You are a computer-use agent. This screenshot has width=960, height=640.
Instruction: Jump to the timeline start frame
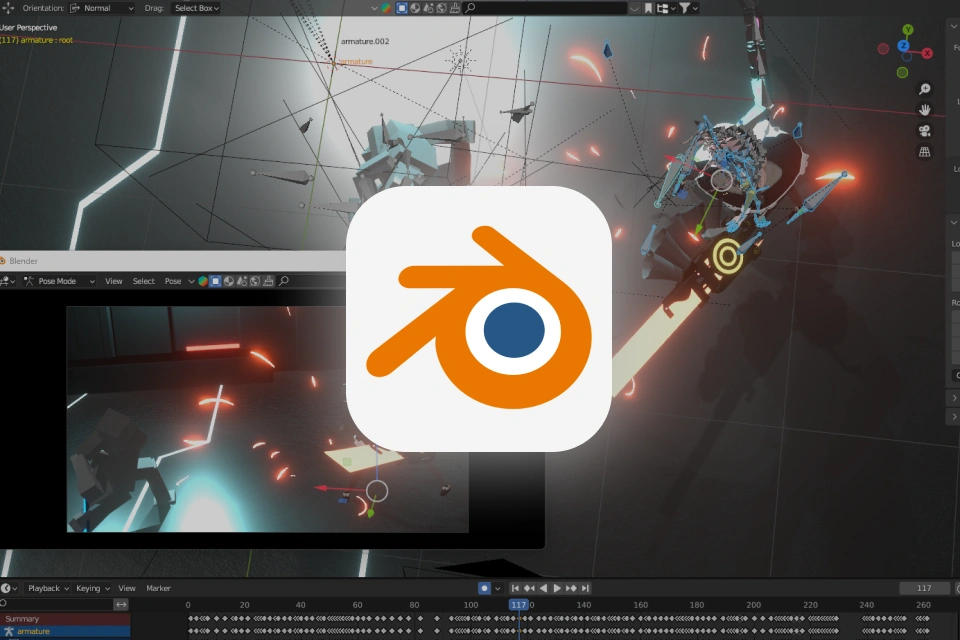(x=515, y=588)
